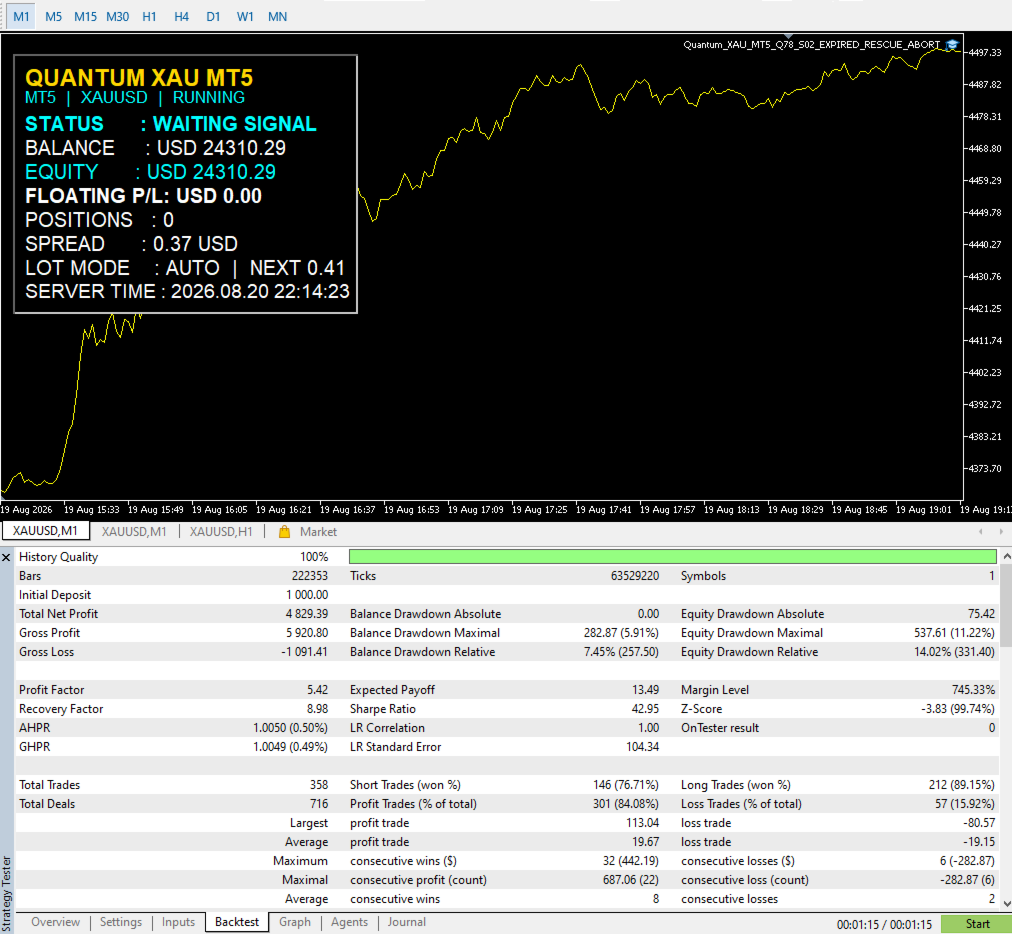Click the 19 Aug 17:09 time axis label
The image size is (1012, 934).
pyautogui.click(x=475, y=510)
